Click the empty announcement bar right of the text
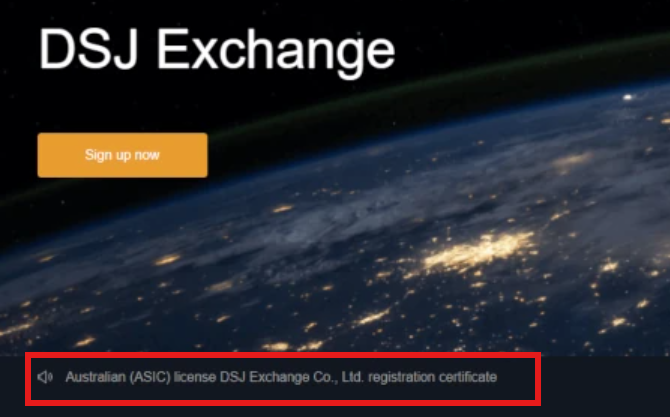The height and width of the screenshot is (417, 670). (516, 377)
